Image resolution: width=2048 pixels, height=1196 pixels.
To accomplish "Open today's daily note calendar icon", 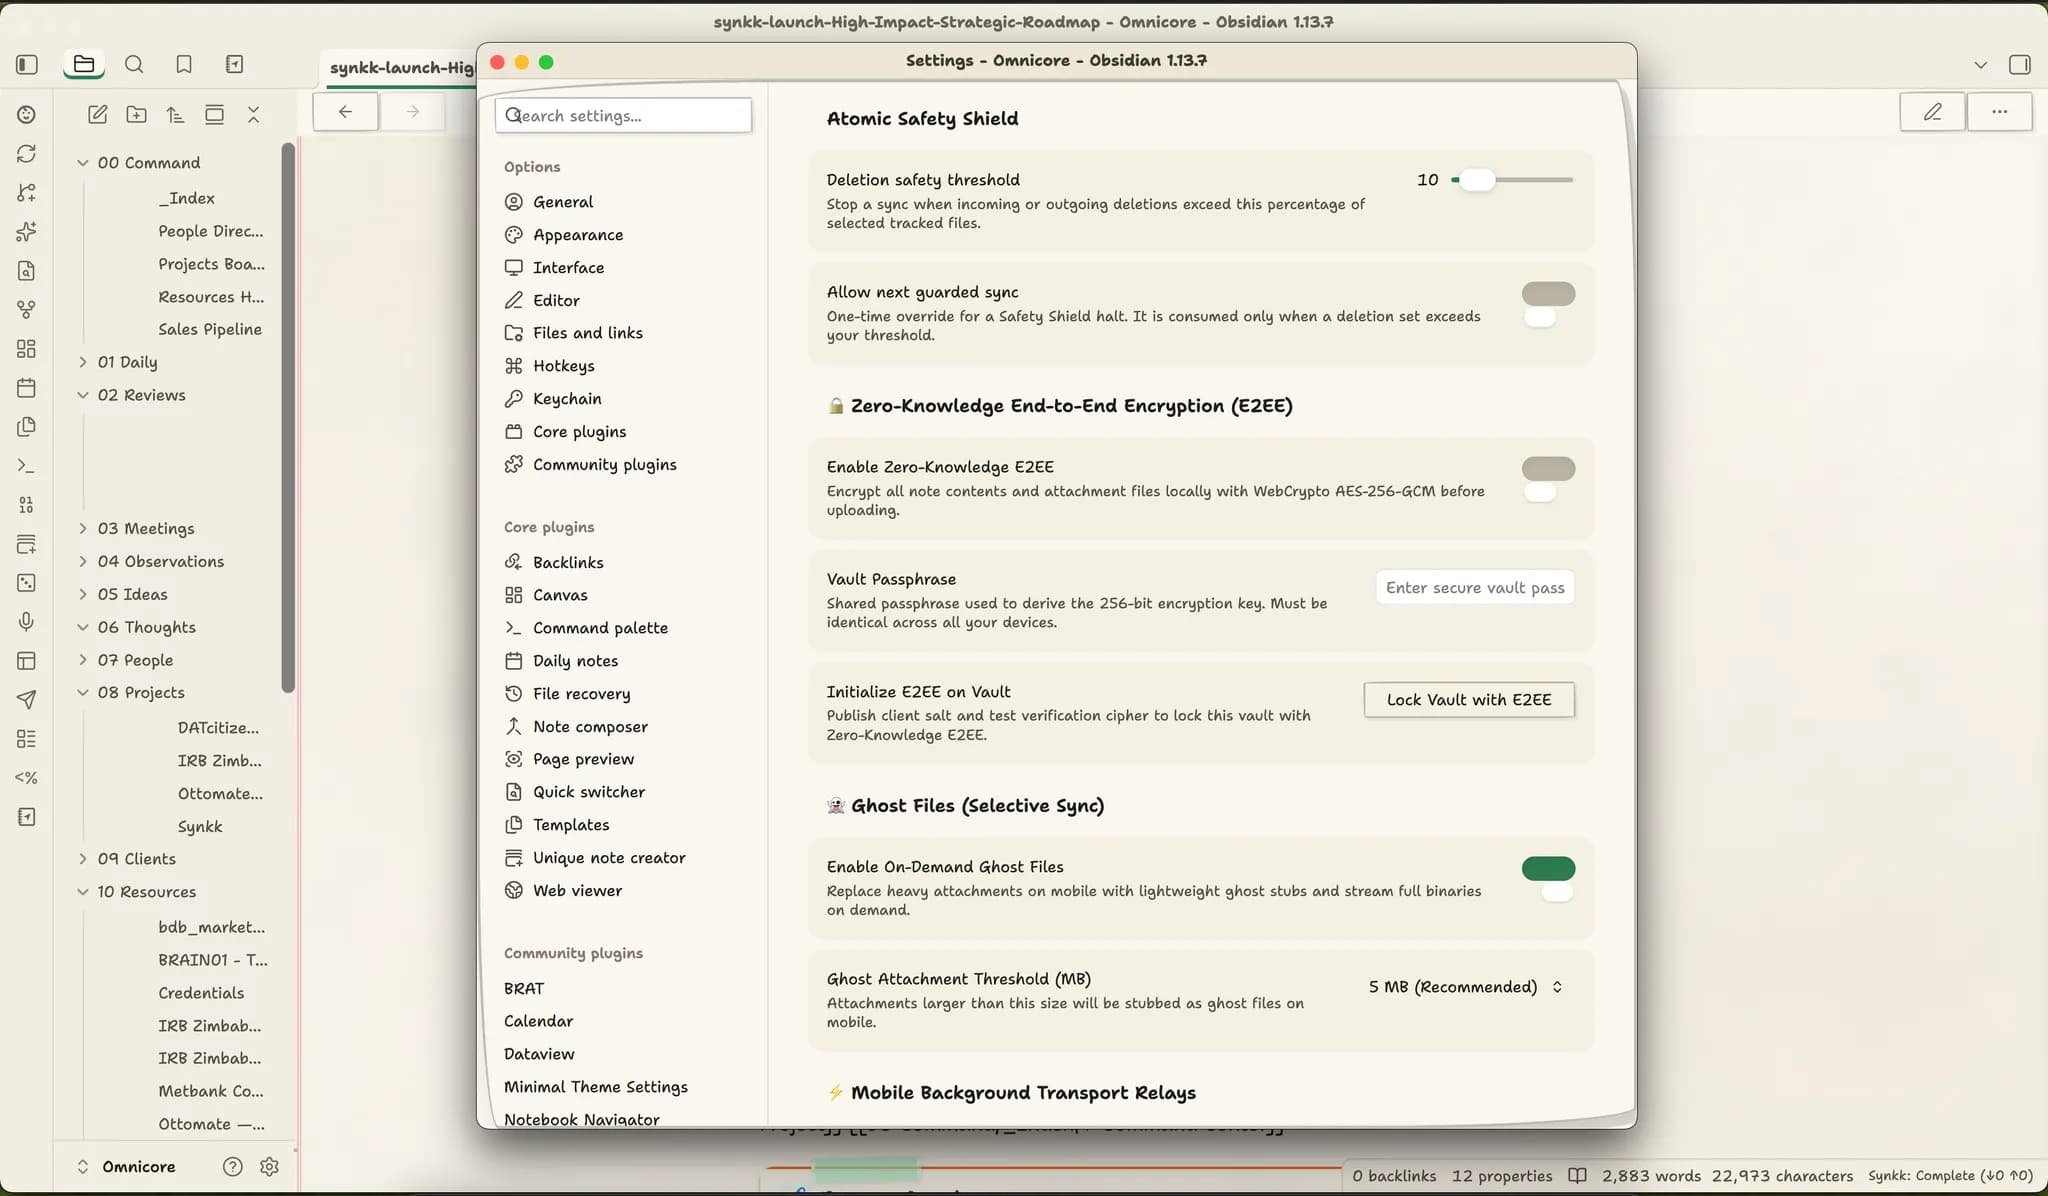I will 27,388.
